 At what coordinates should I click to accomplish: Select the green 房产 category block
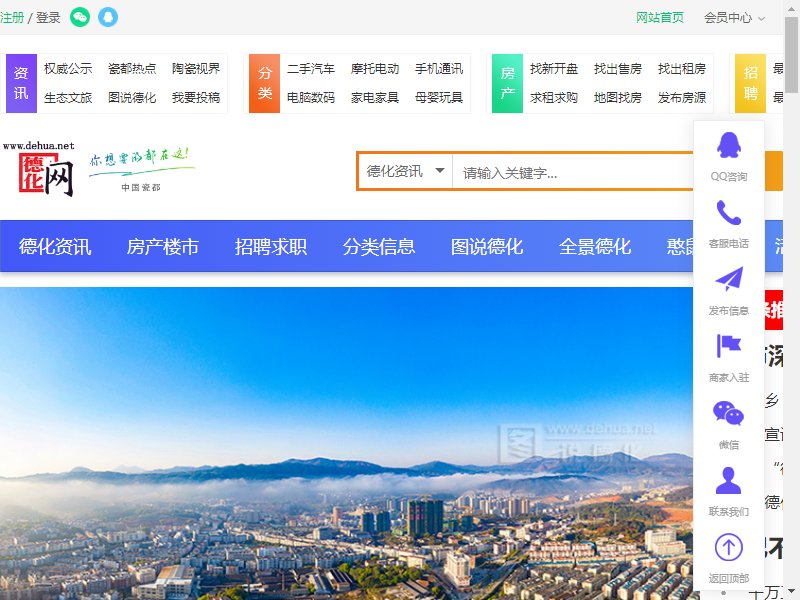coord(507,83)
